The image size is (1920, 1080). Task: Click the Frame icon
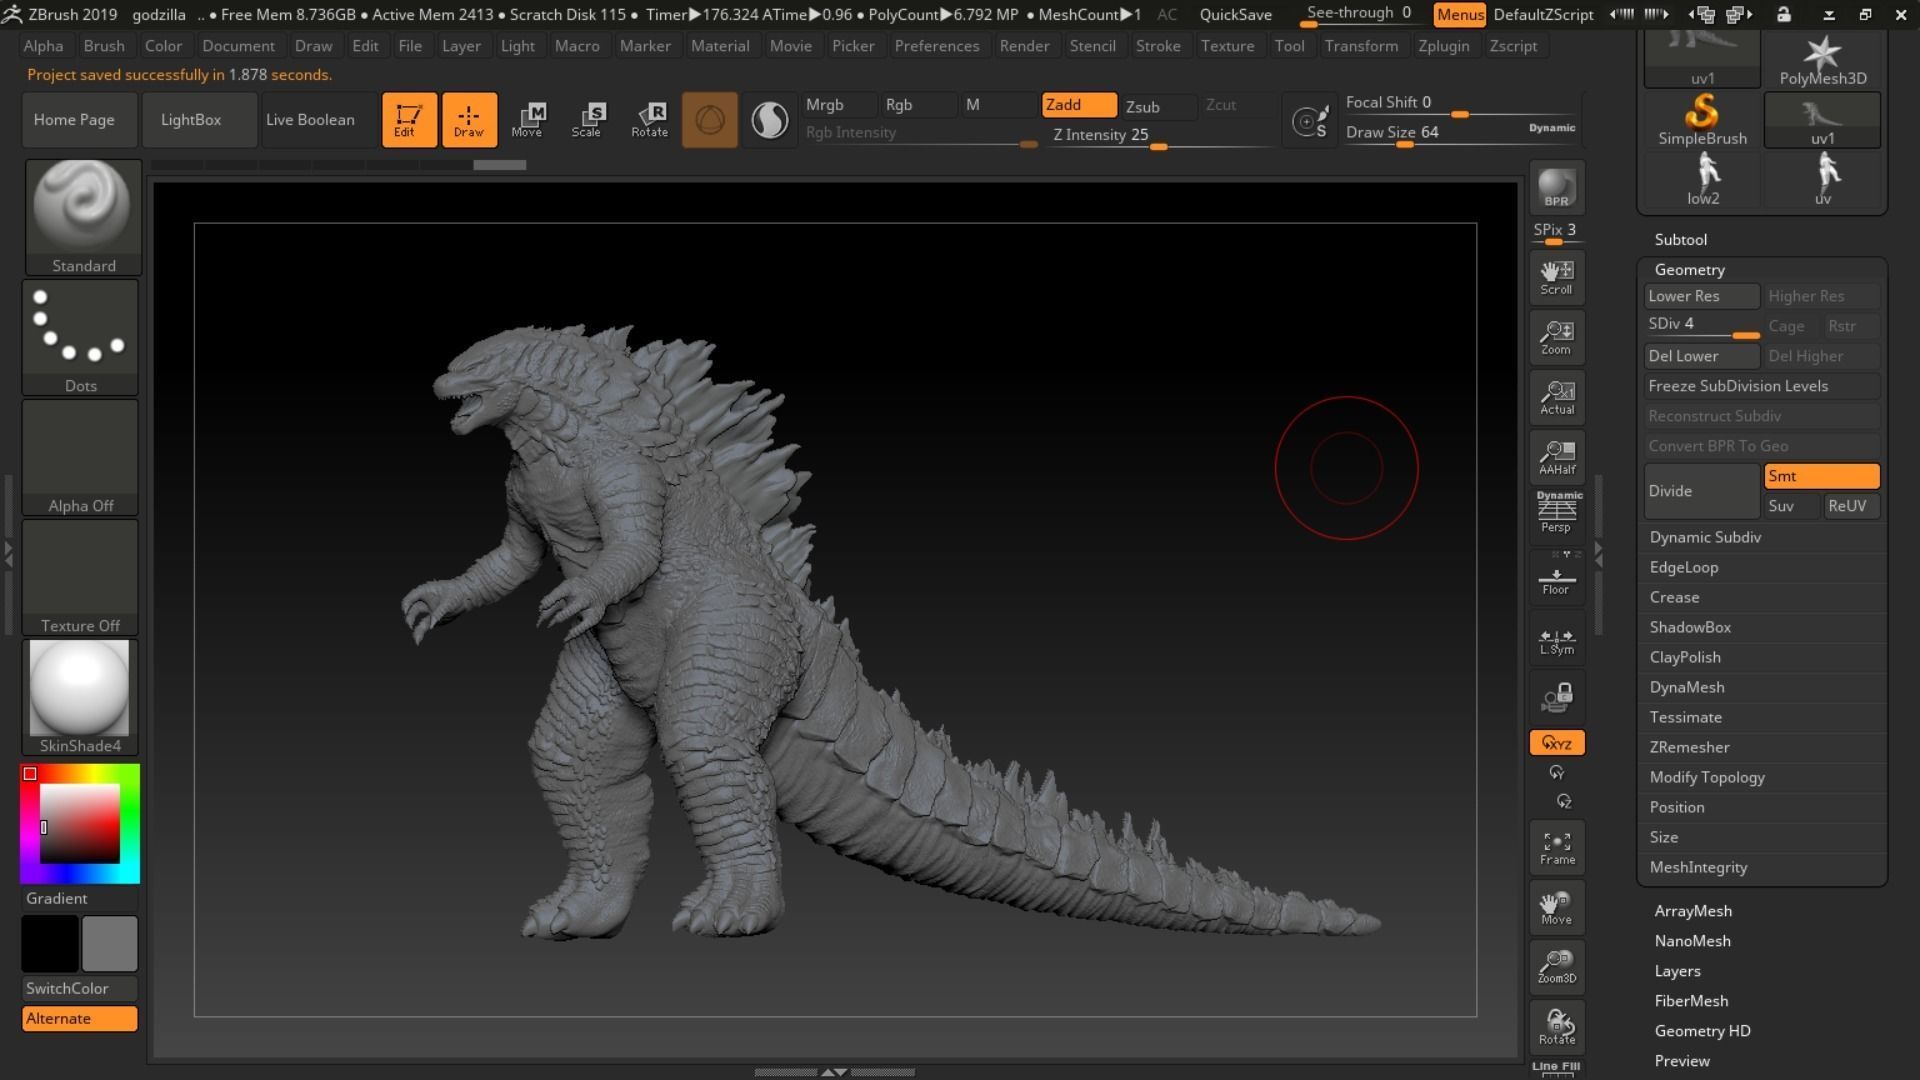(x=1557, y=847)
